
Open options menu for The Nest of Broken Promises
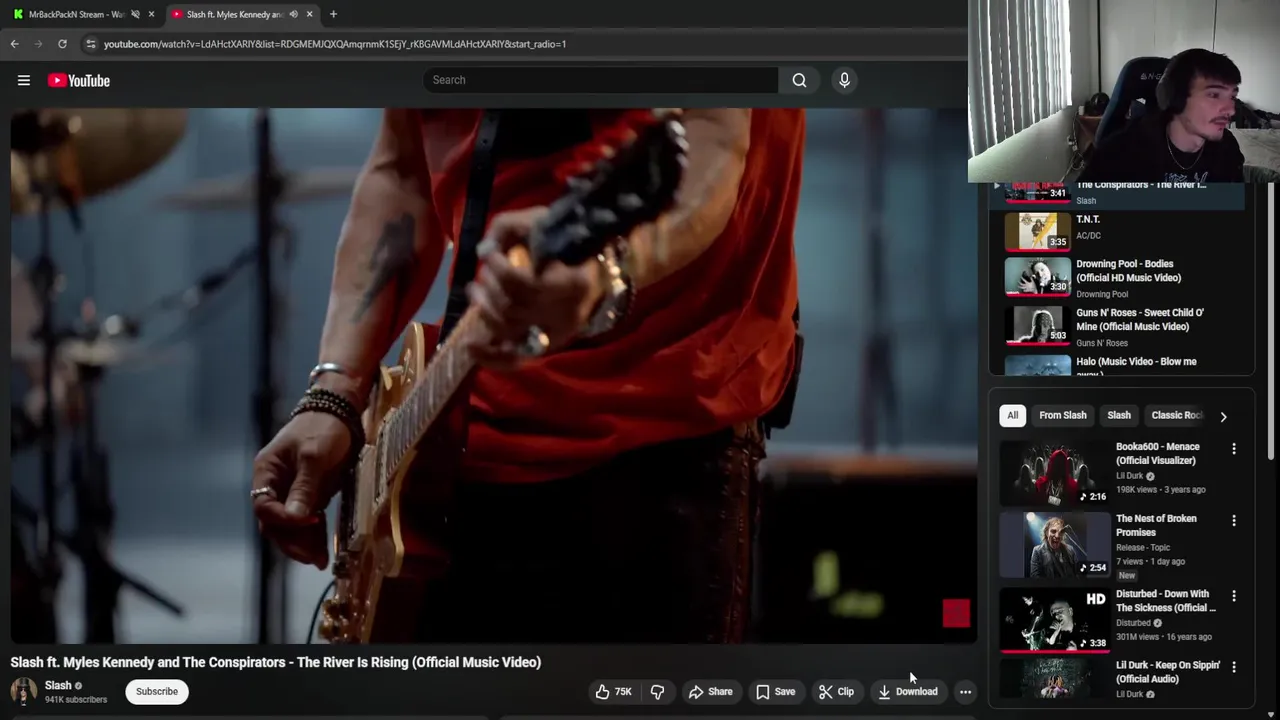tap(1233, 521)
